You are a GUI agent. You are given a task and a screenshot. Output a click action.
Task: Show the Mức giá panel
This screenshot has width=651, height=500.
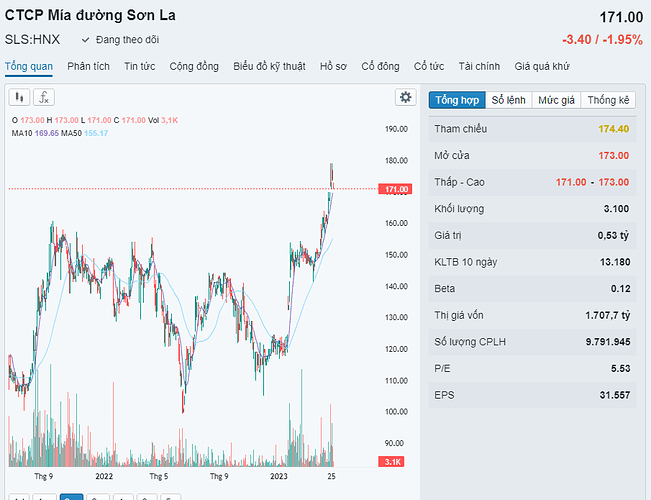[556, 100]
